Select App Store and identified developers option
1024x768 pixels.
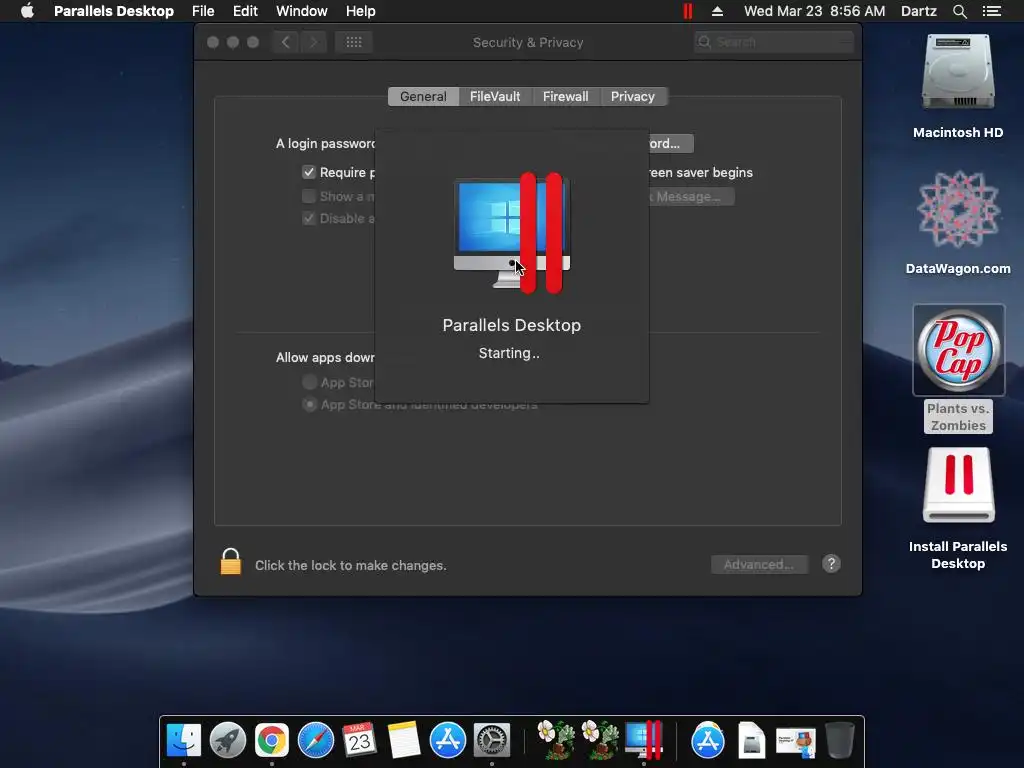310,405
